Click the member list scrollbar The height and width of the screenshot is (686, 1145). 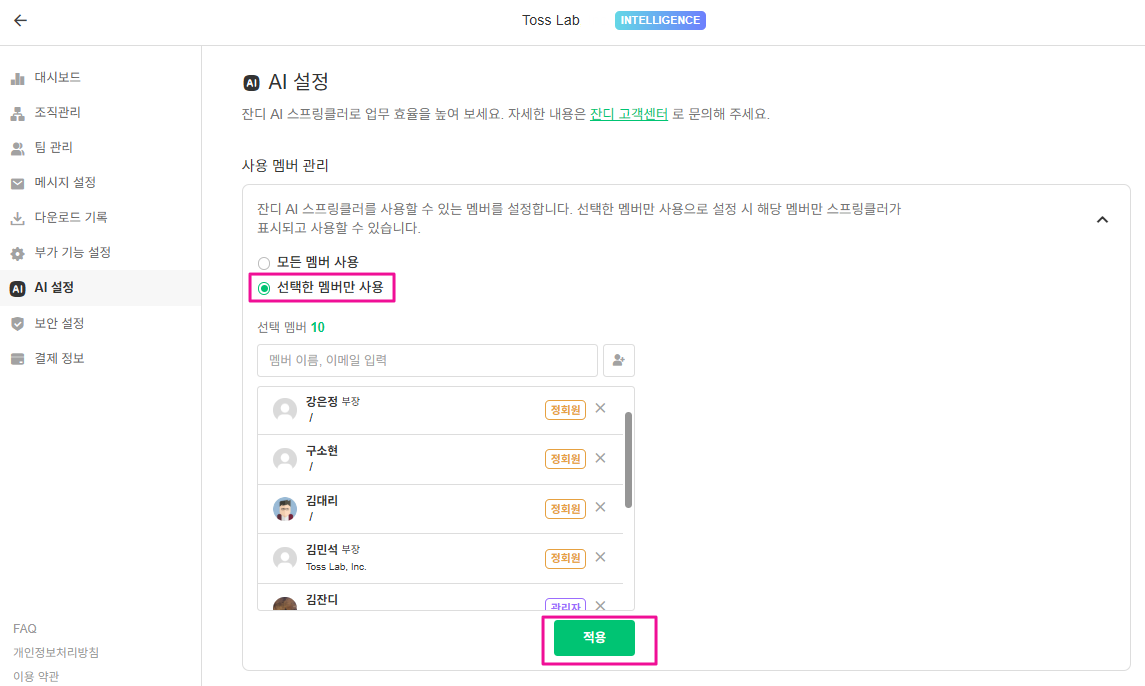(628, 460)
